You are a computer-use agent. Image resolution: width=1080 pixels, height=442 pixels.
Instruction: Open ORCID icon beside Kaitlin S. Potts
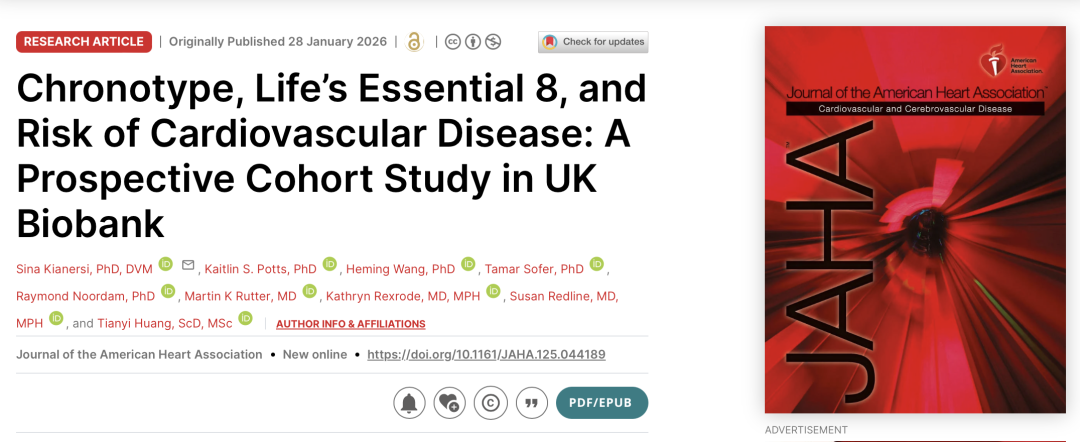point(330,265)
